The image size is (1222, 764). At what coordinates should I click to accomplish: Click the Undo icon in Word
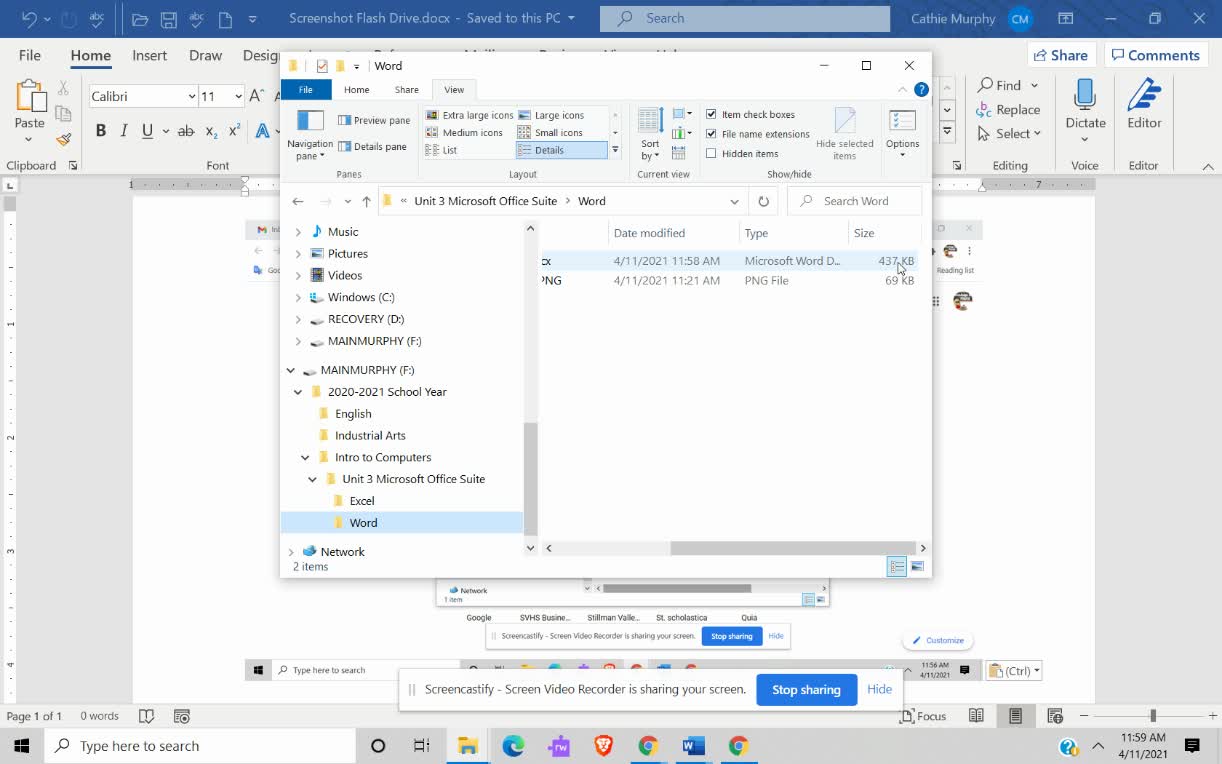tap(29, 19)
